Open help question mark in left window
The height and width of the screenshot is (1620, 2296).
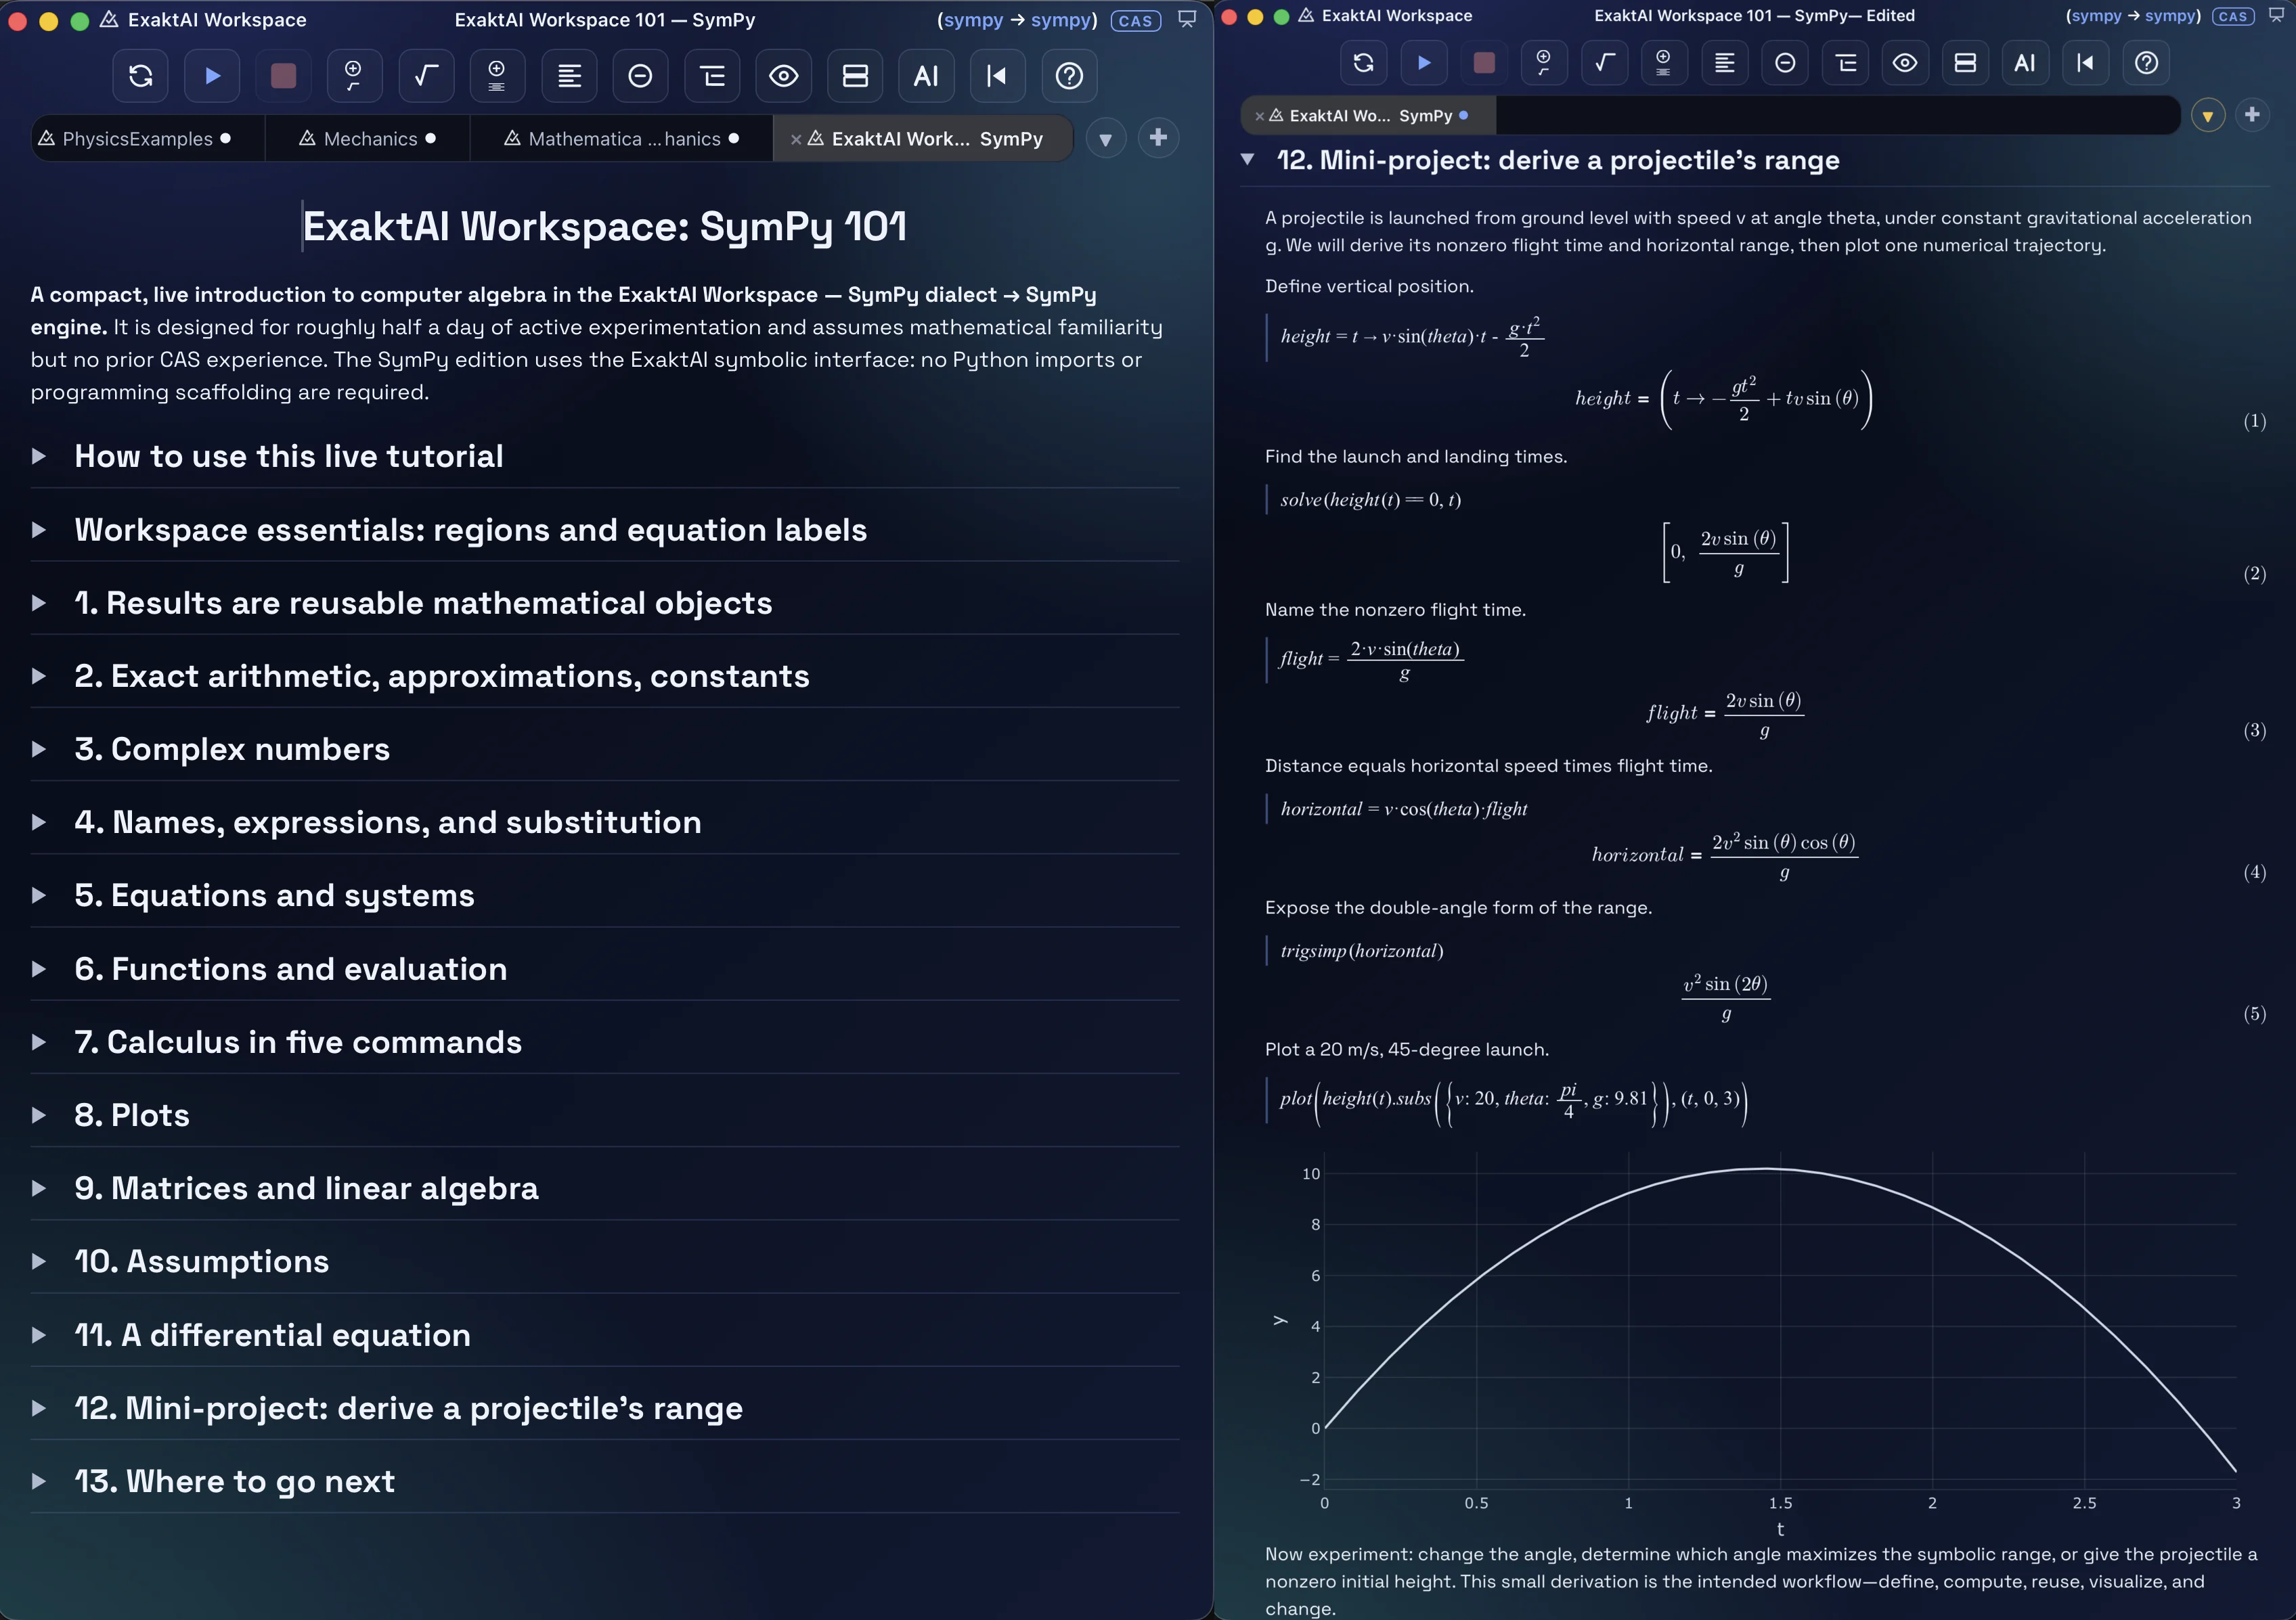pos(1069,76)
